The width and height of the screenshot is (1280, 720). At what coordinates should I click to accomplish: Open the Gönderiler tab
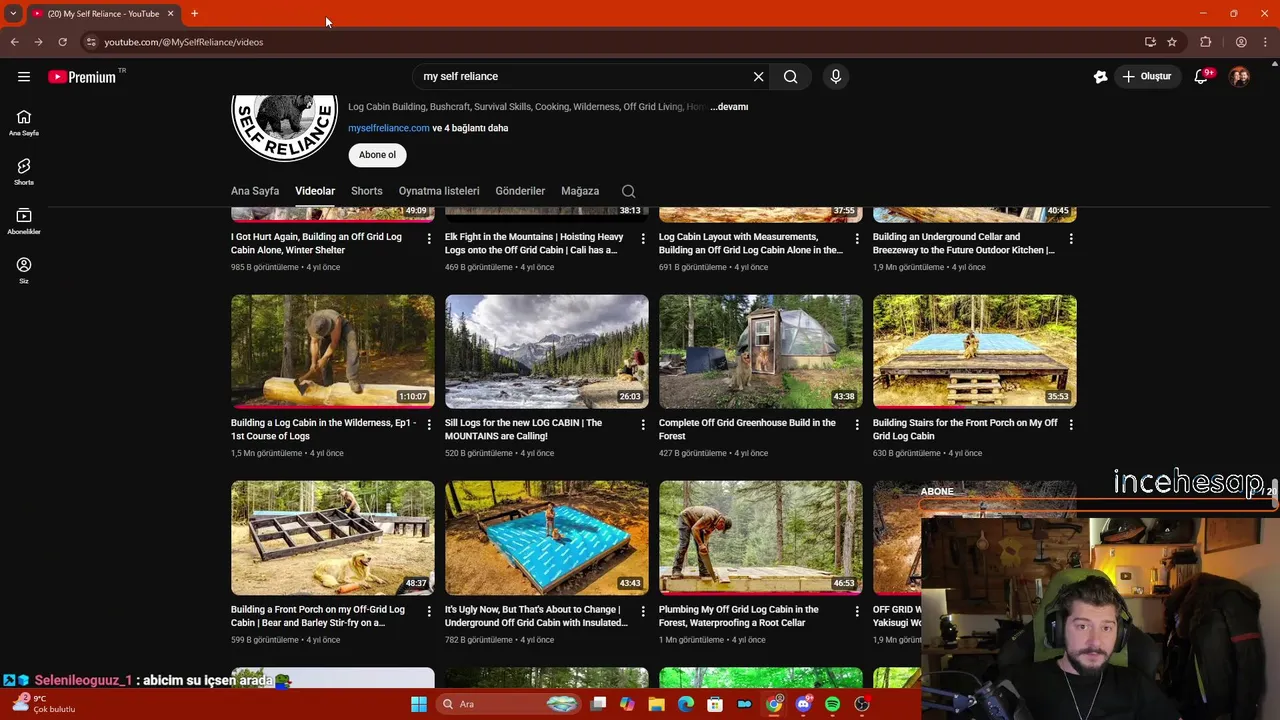(x=520, y=191)
